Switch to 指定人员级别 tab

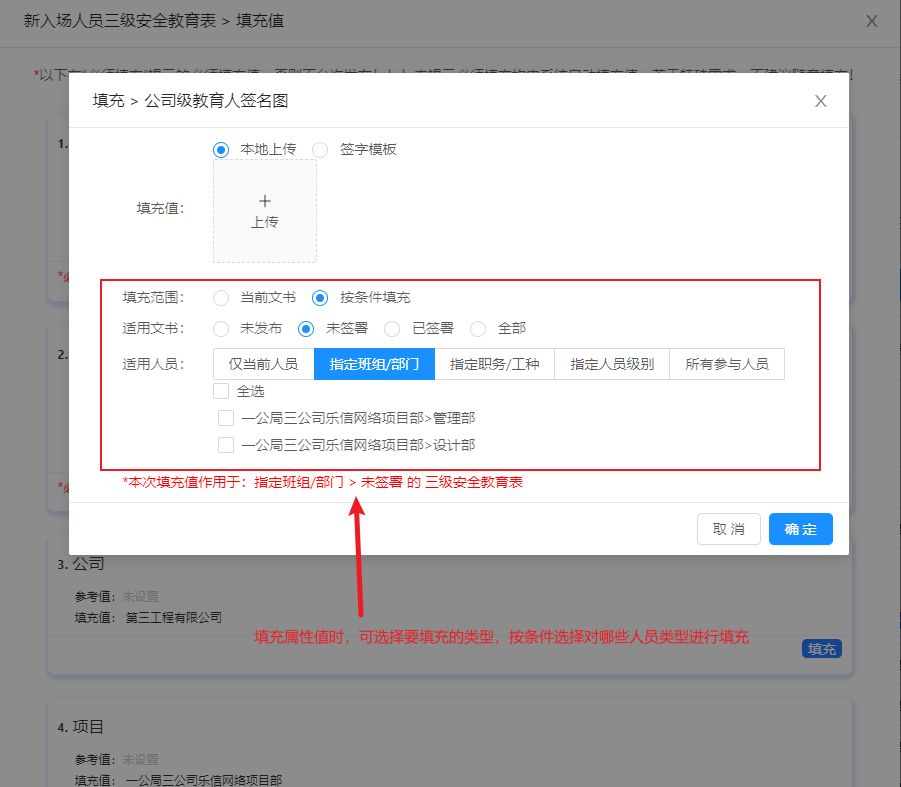point(612,364)
